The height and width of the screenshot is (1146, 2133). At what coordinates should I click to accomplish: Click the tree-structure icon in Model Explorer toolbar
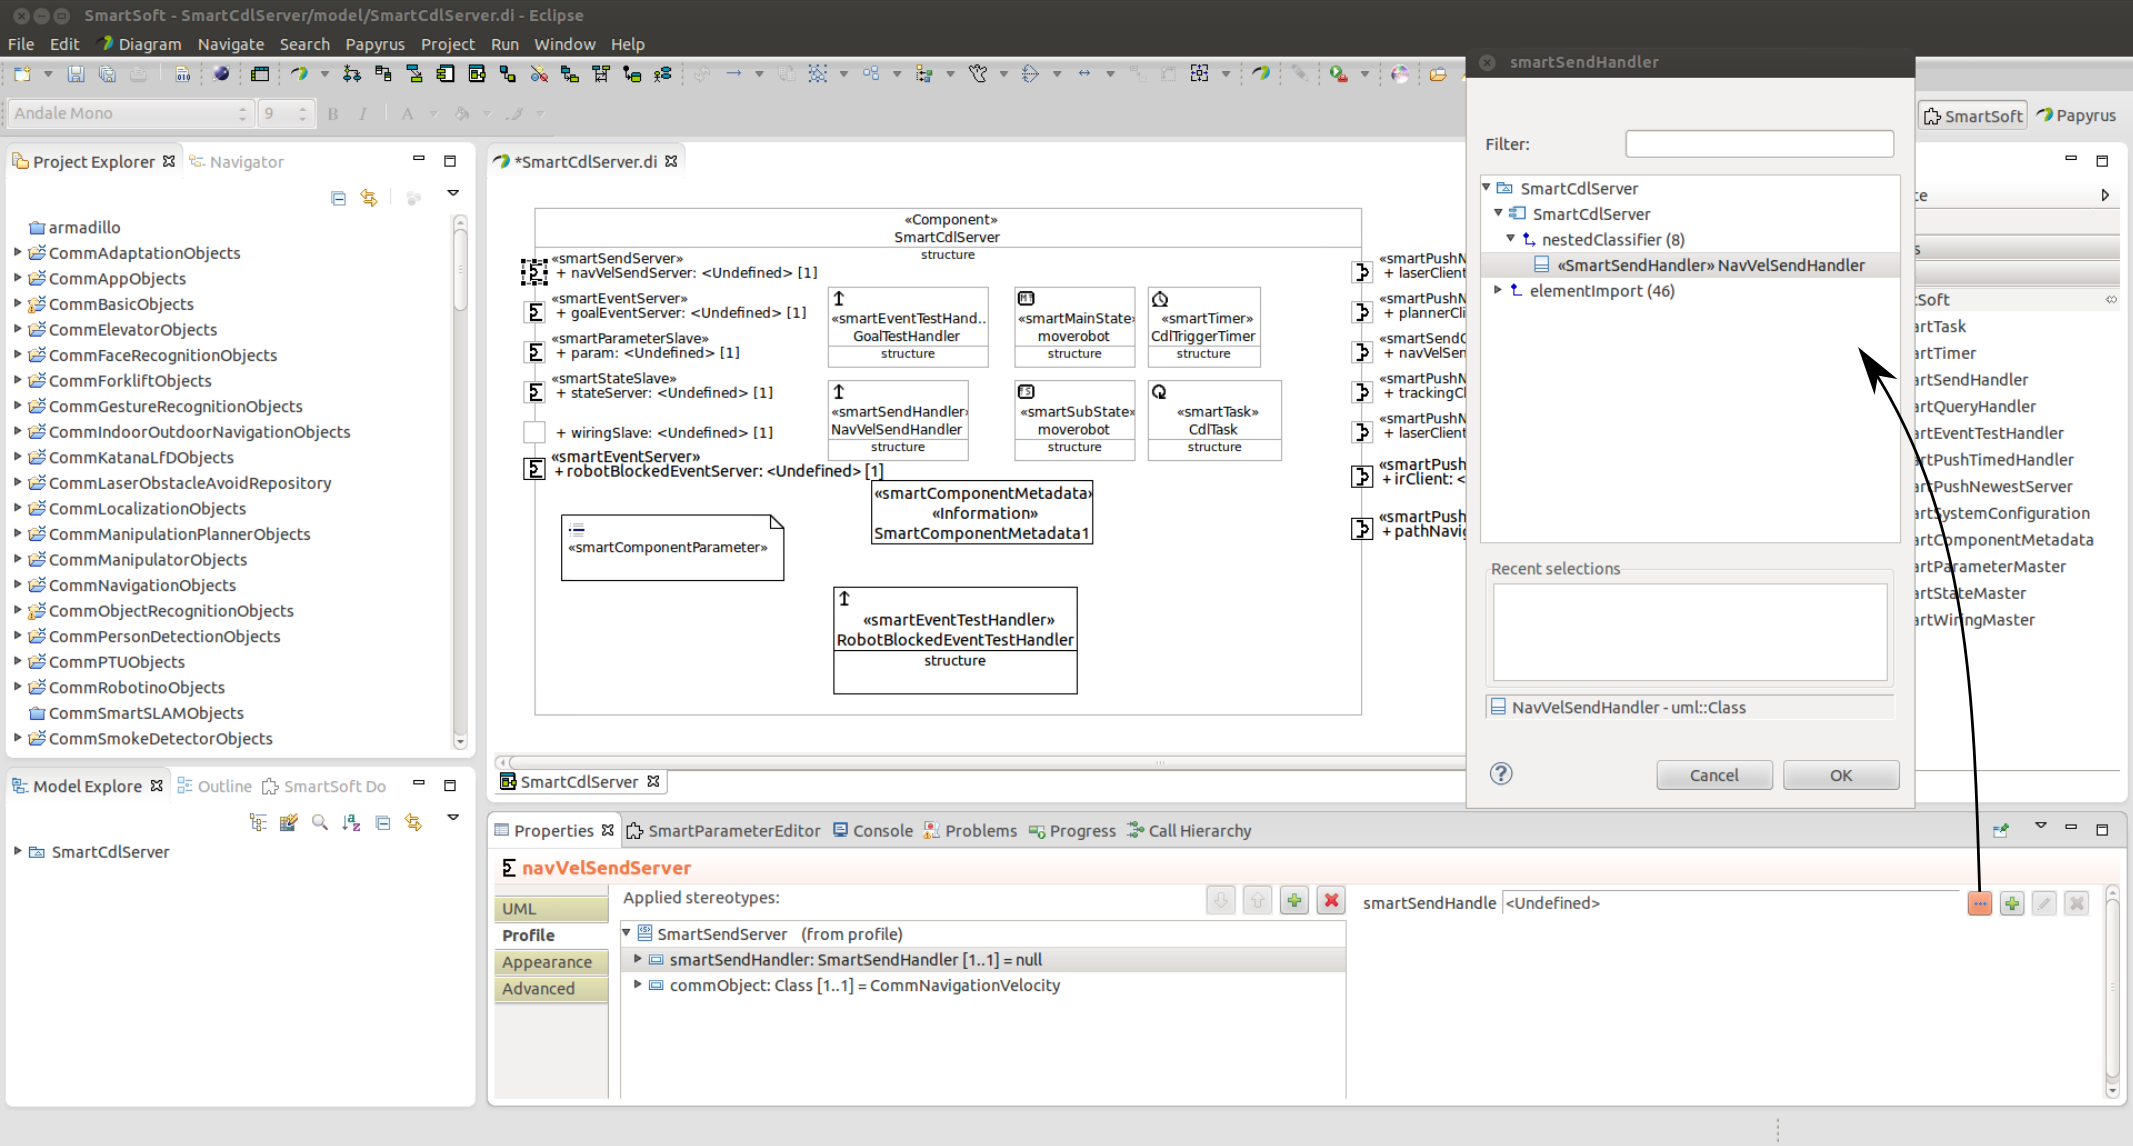click(x=258, y=822)
